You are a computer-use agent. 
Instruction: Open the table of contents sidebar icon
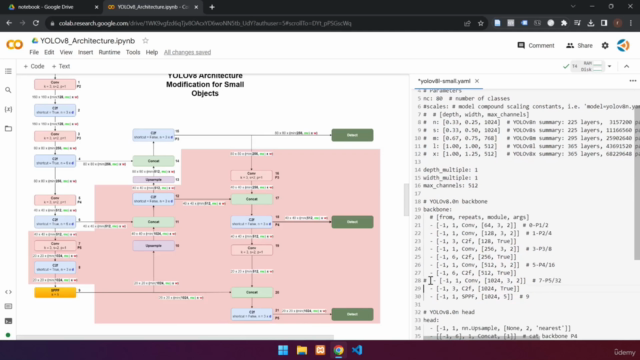pos(8,71)
